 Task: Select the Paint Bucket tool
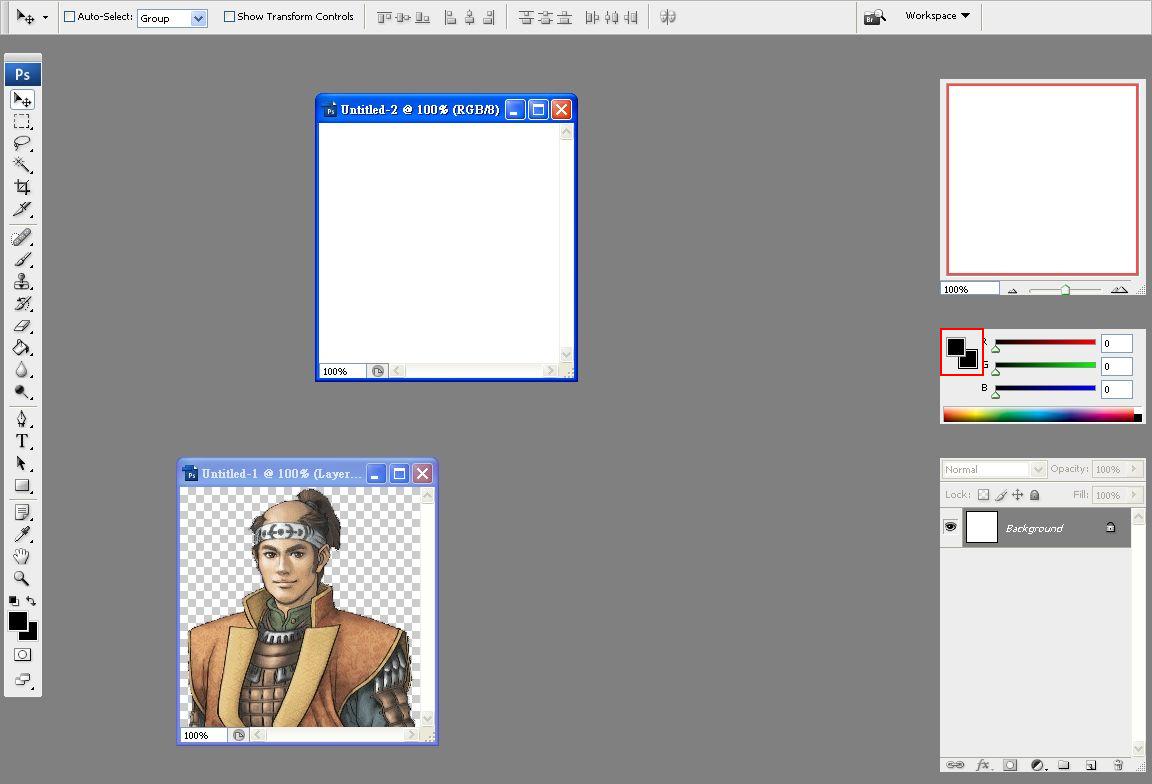[22, 348]
